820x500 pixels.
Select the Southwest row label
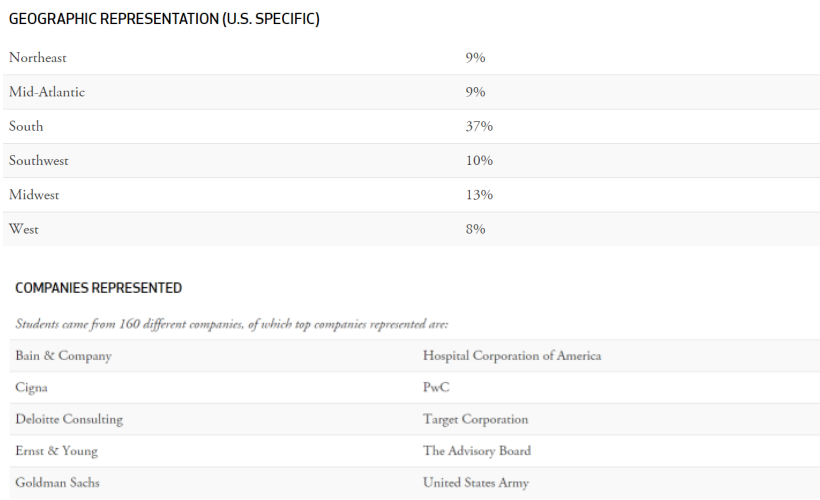click(x=39, y=160)
